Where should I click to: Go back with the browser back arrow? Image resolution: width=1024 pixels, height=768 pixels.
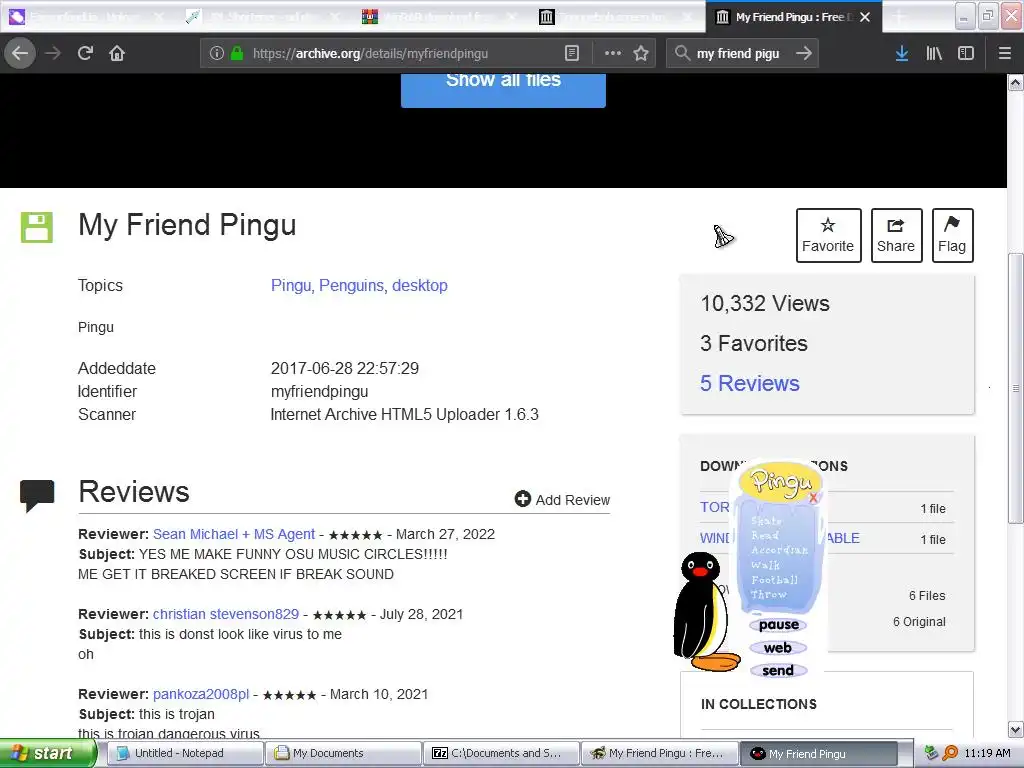coord(20,53)
